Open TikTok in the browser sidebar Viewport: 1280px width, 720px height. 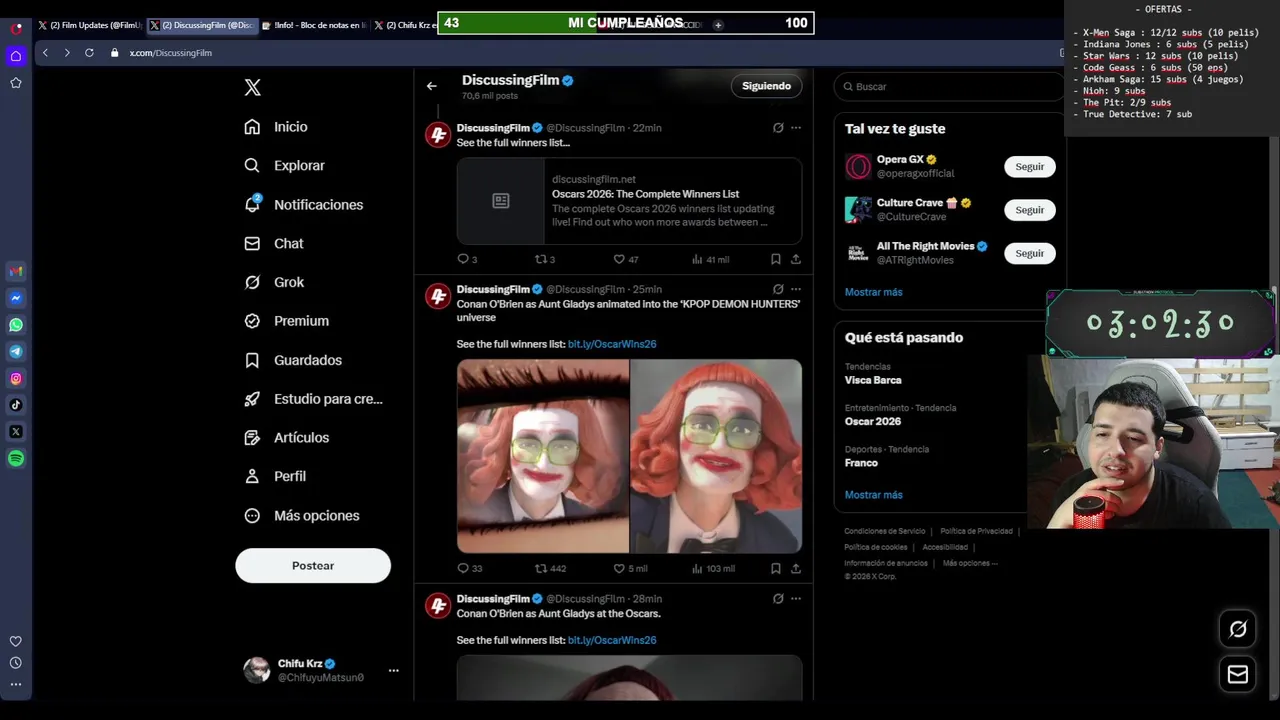(16, 405)
